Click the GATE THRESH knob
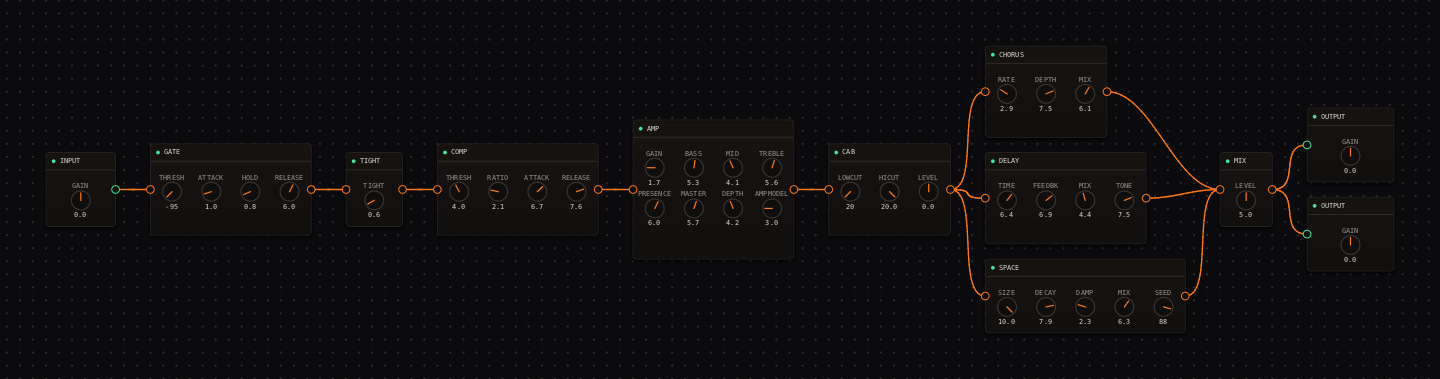 tap(172, 191)
